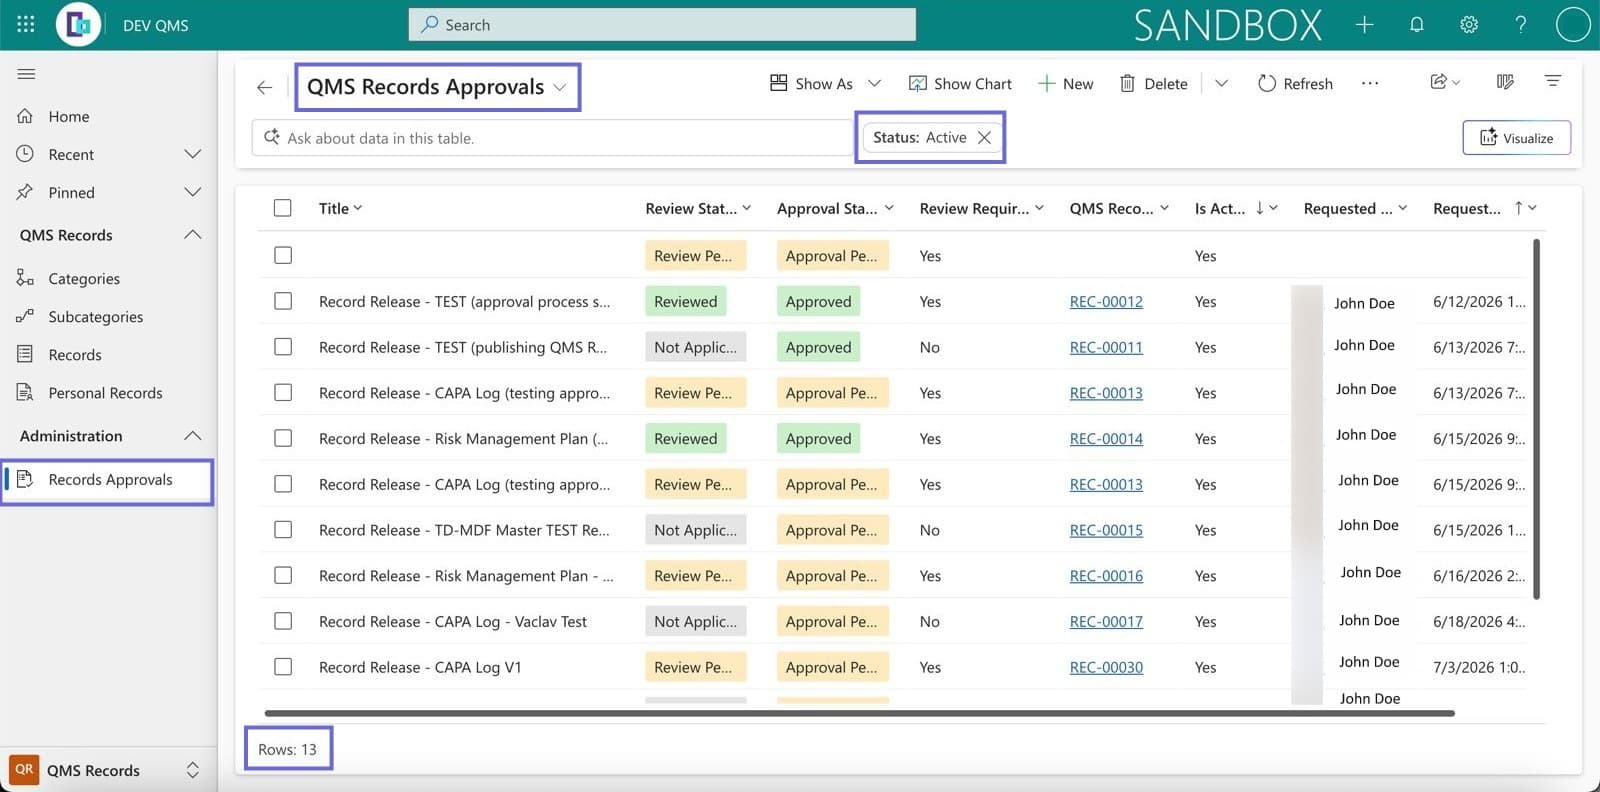Open notifications bell icon

click(x=1416, y=25)
